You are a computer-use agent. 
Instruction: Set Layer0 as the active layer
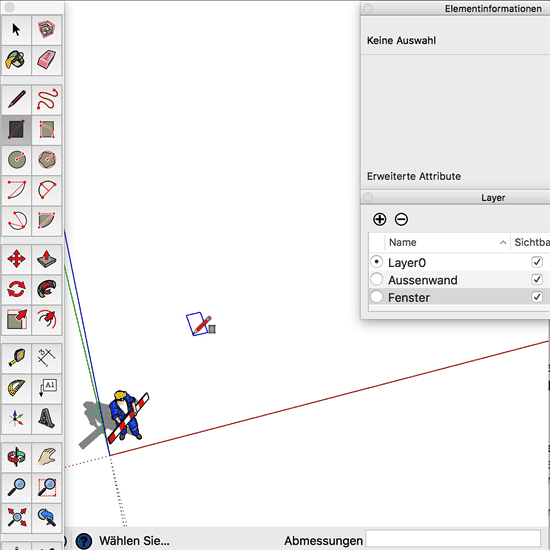376,262
